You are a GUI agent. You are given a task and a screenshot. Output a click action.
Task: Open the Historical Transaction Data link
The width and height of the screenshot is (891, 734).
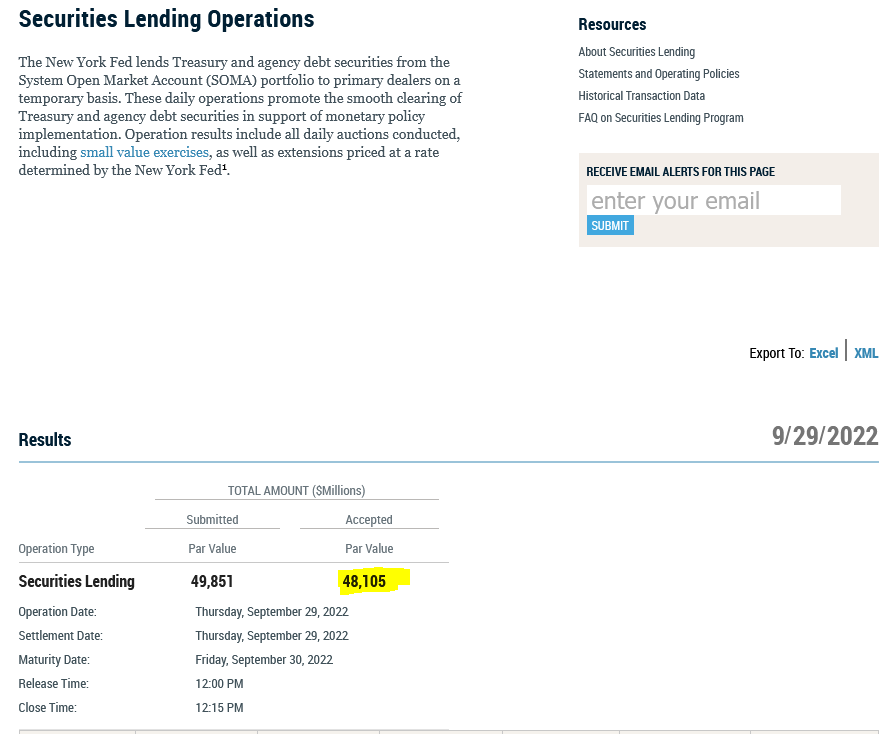point(642,96)
